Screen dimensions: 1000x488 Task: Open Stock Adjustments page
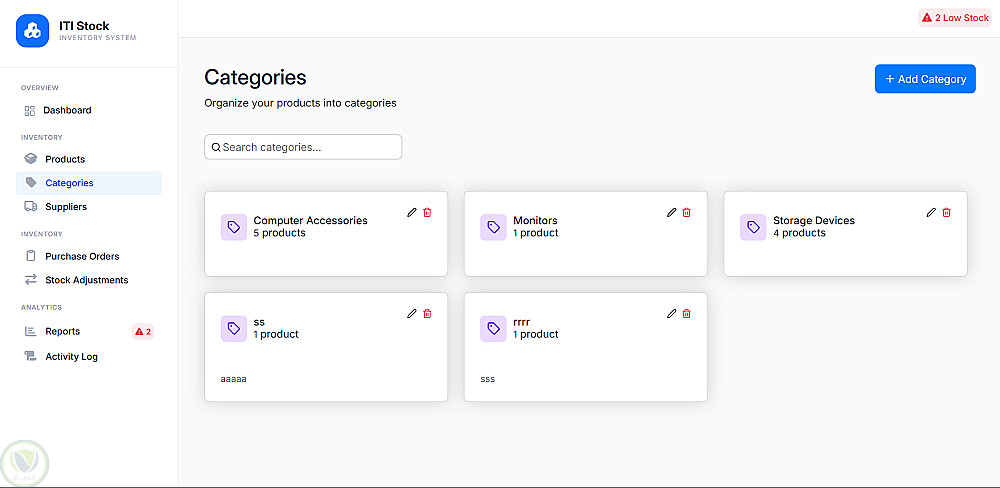pos(86,280)
